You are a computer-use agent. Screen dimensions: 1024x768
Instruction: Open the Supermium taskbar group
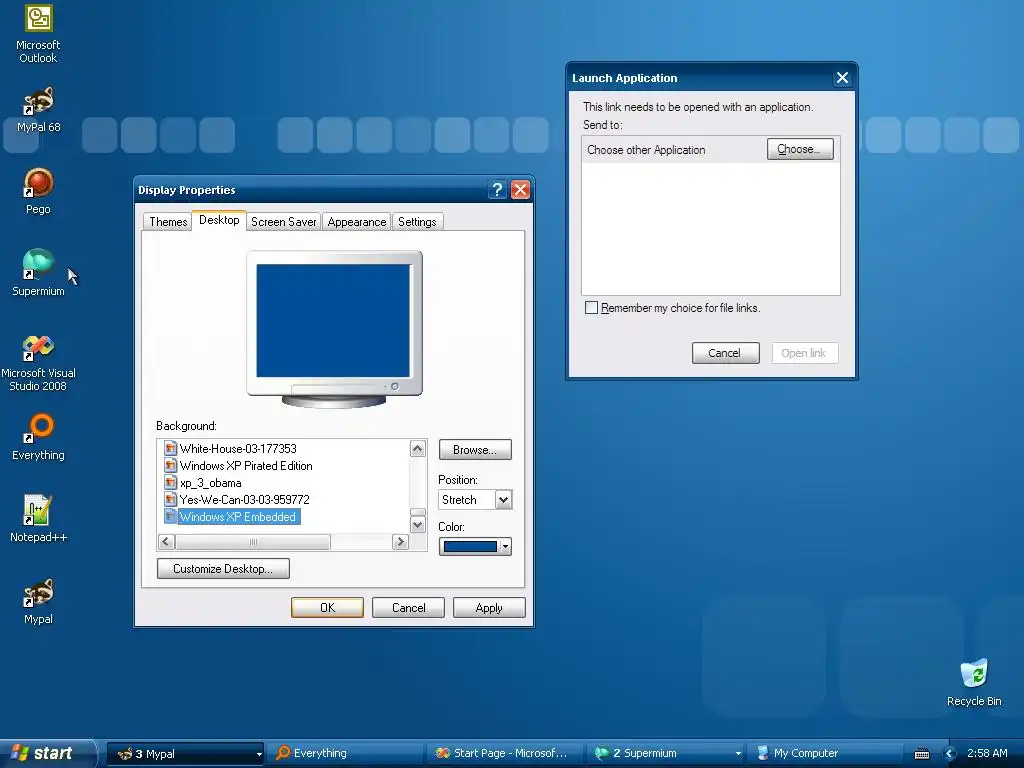(666, 754)
